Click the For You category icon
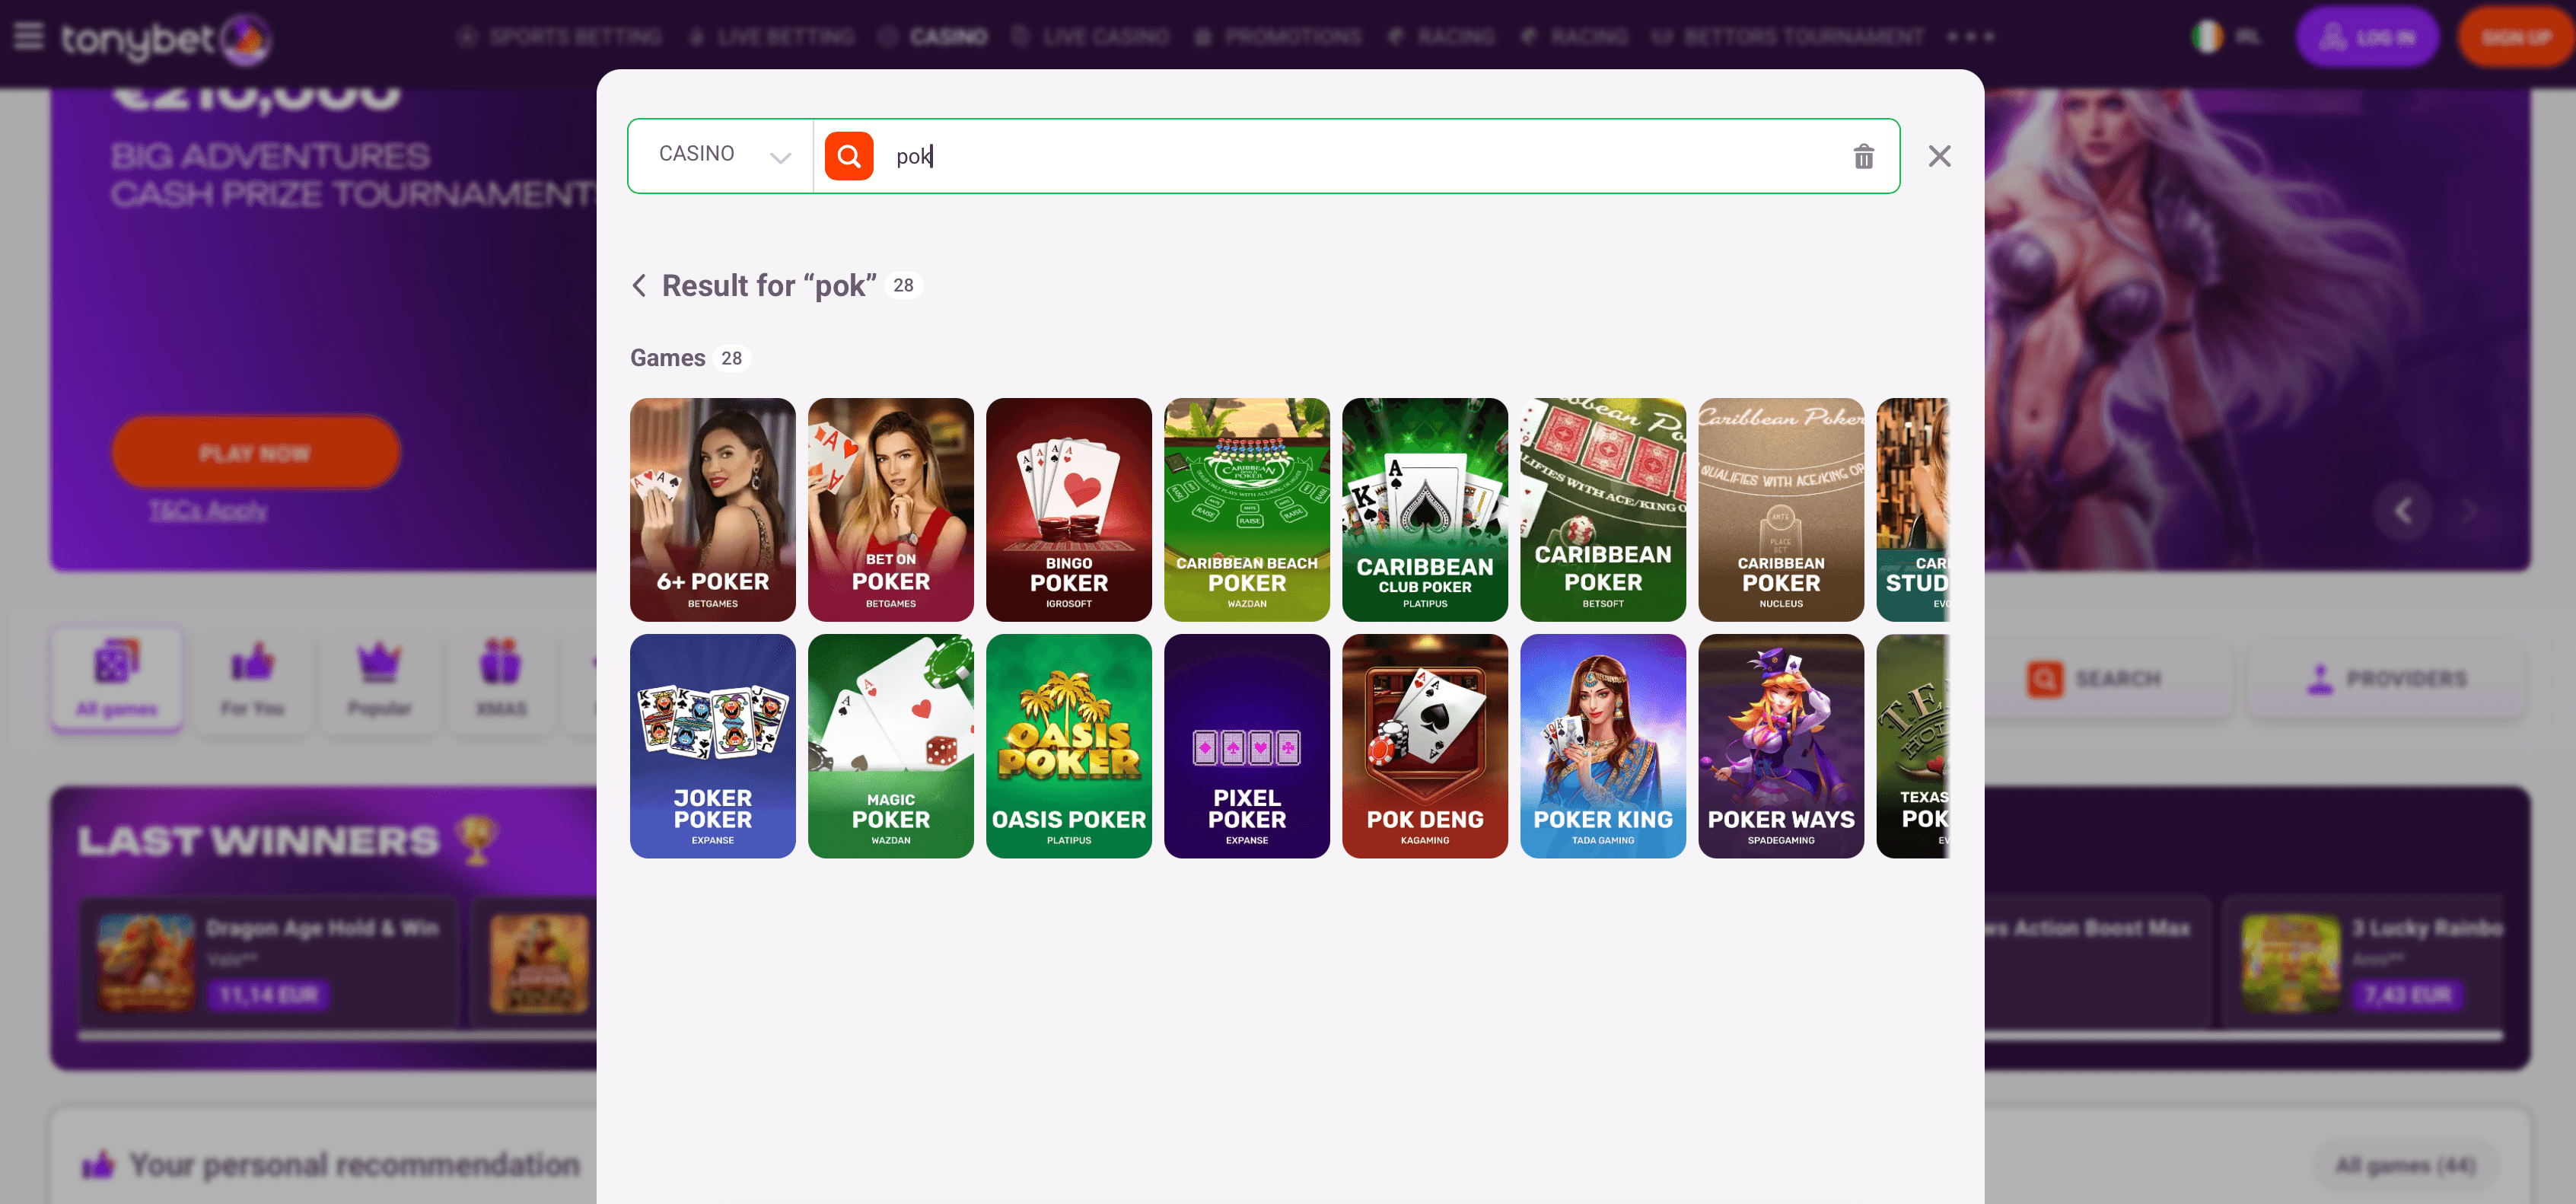Image resolution: width=2576 pixels, height=1204 pixels. click(x=253, y=678)
